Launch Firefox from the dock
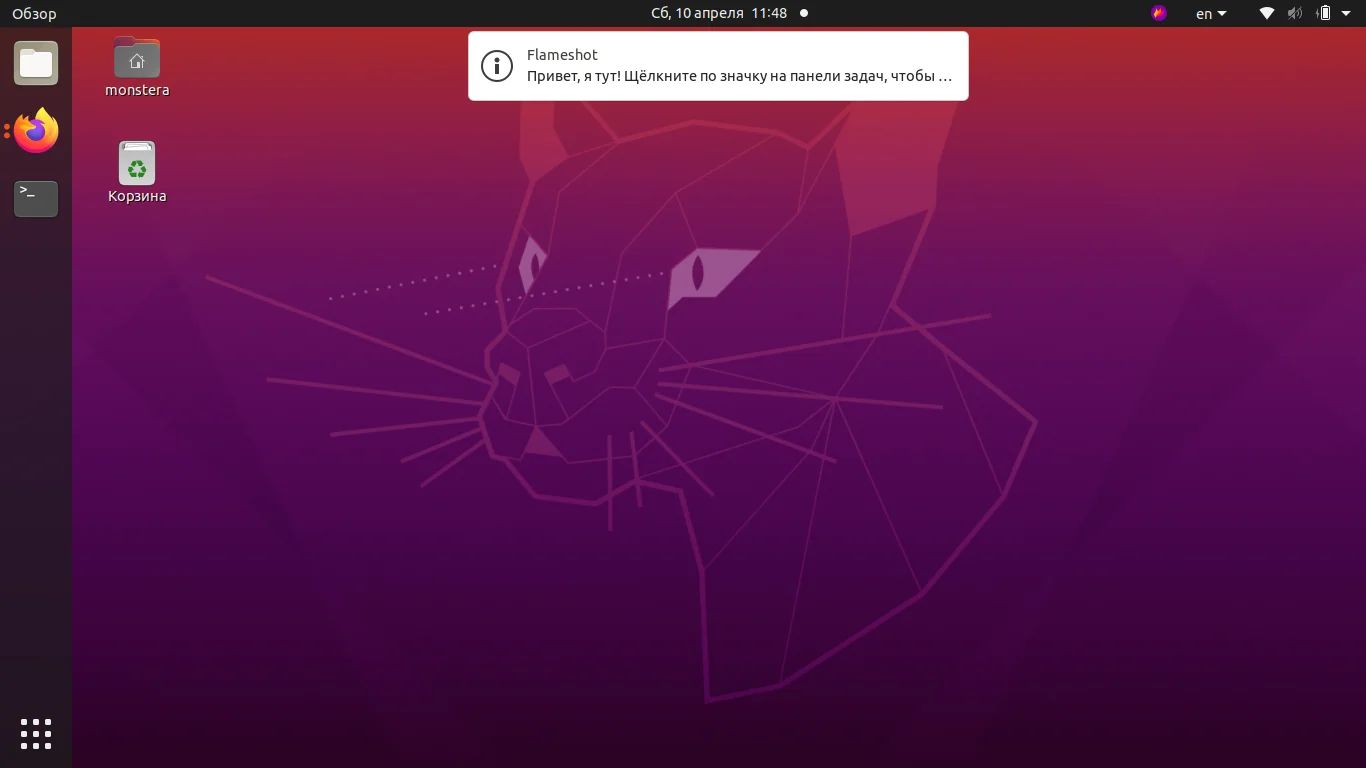 coord(35,131)
